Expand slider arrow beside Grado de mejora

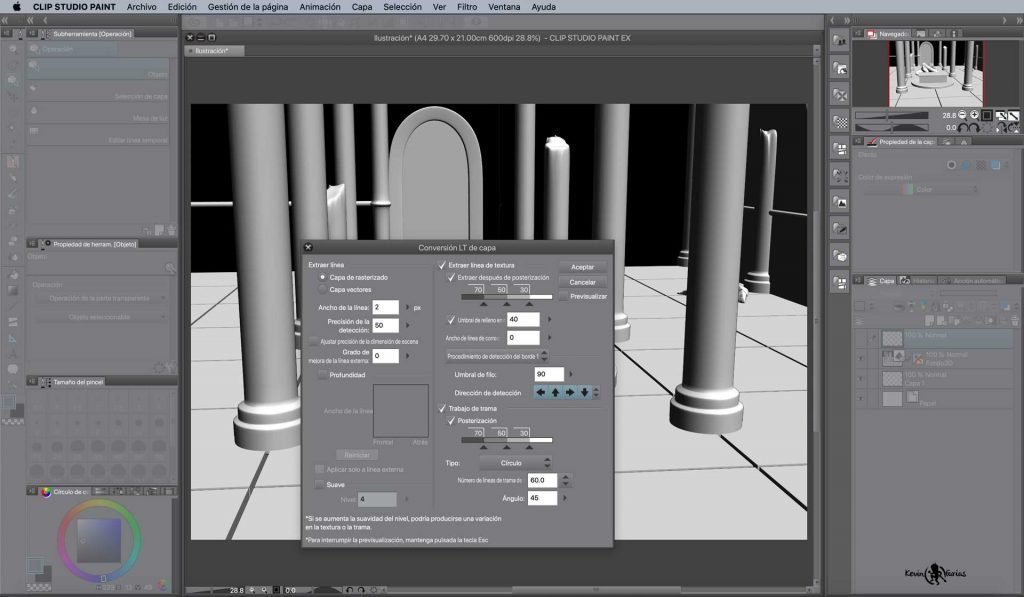pyautogui.click(x=408, y=356)
